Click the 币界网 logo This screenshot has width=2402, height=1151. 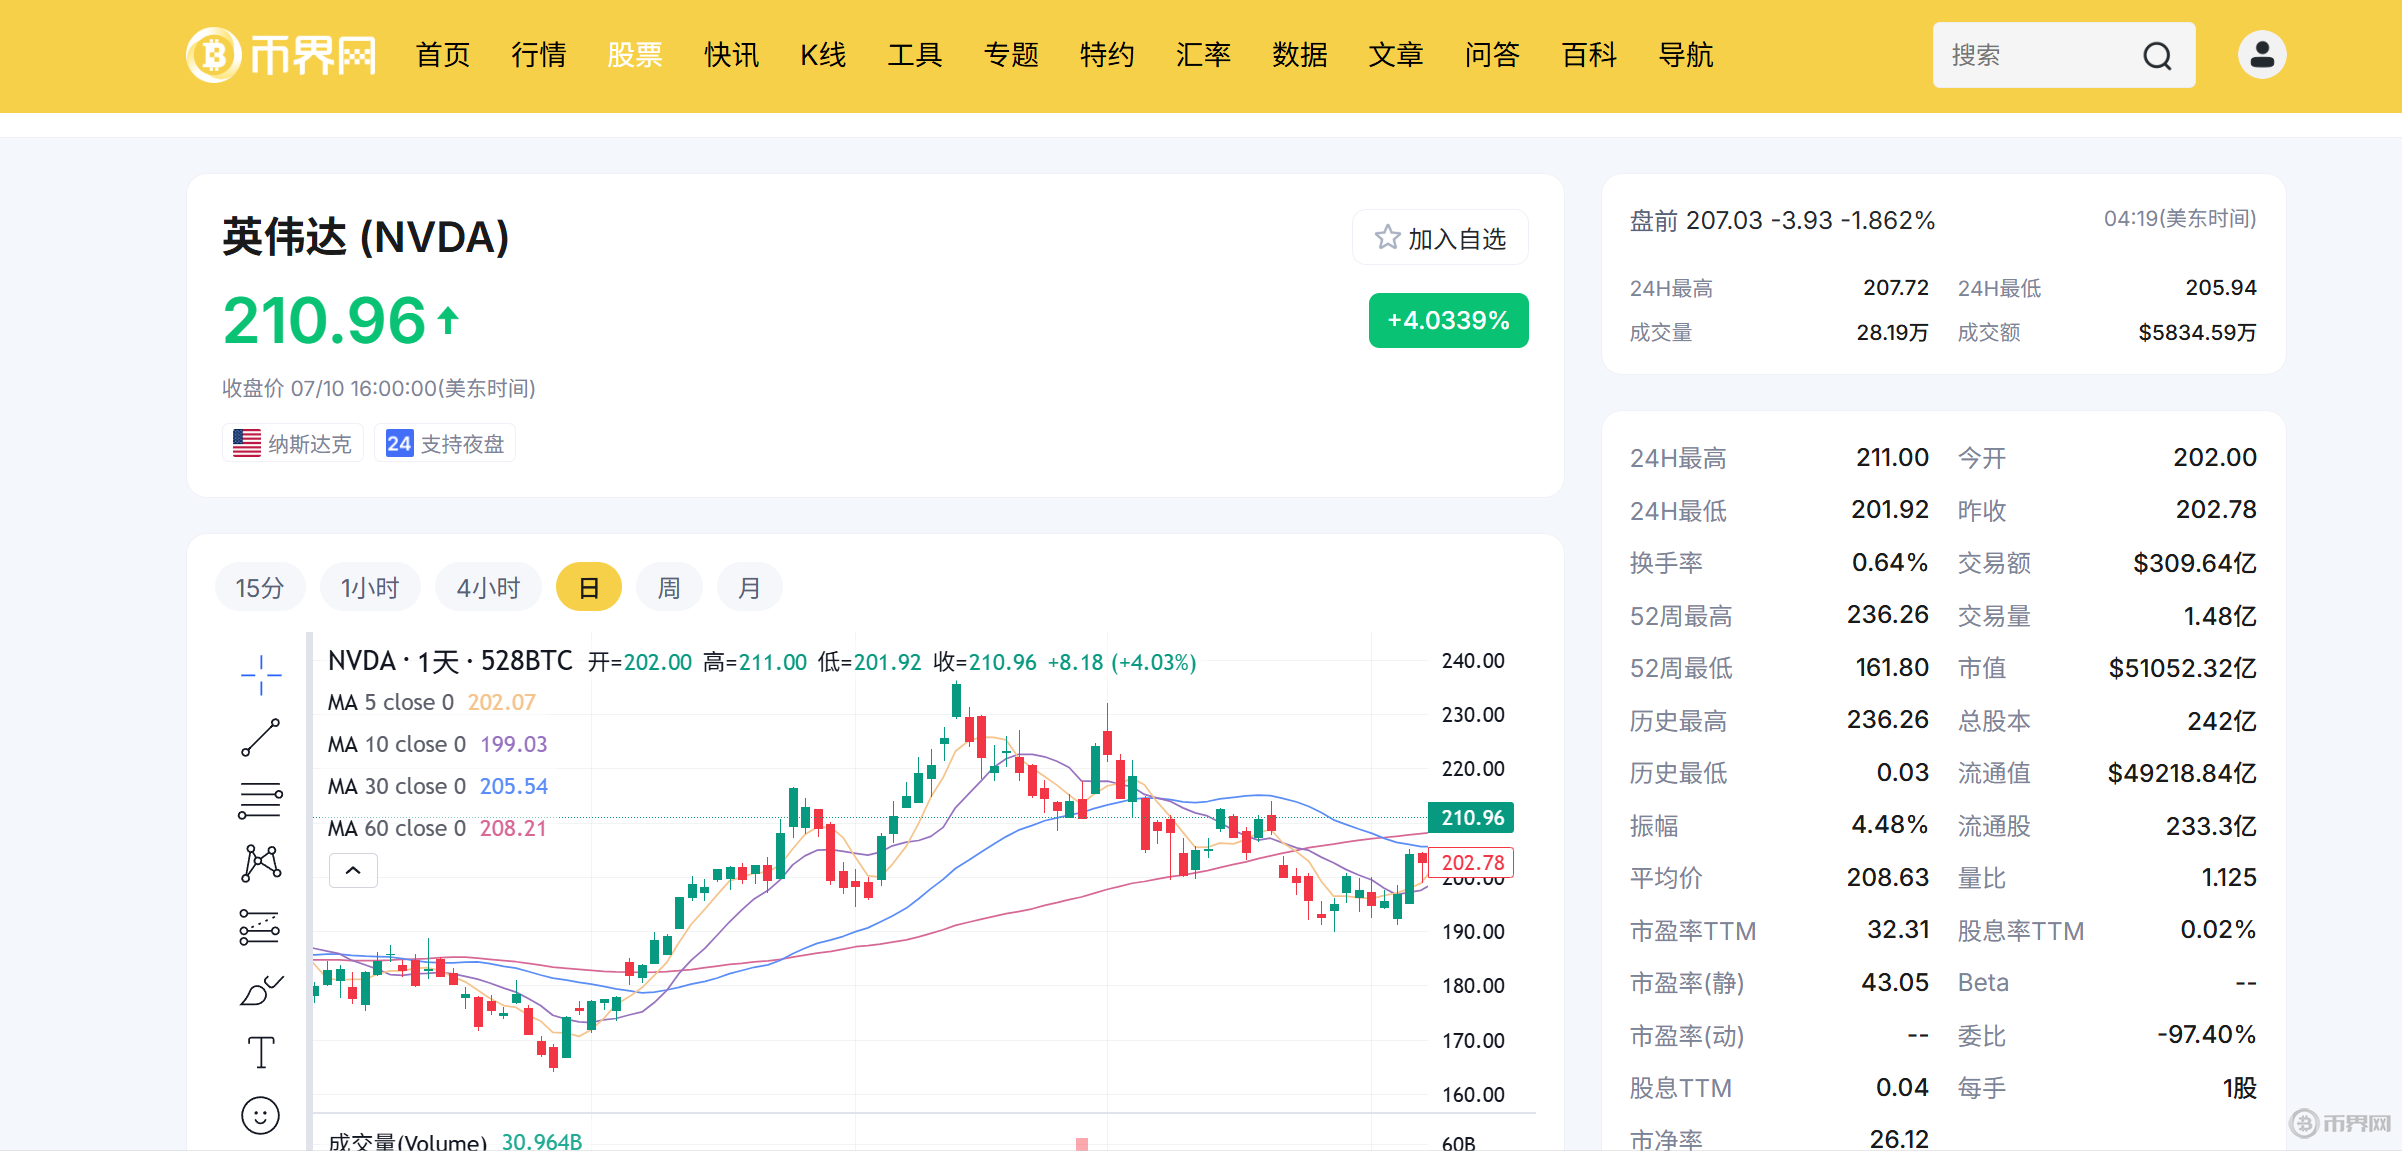(x=281, y=55)
